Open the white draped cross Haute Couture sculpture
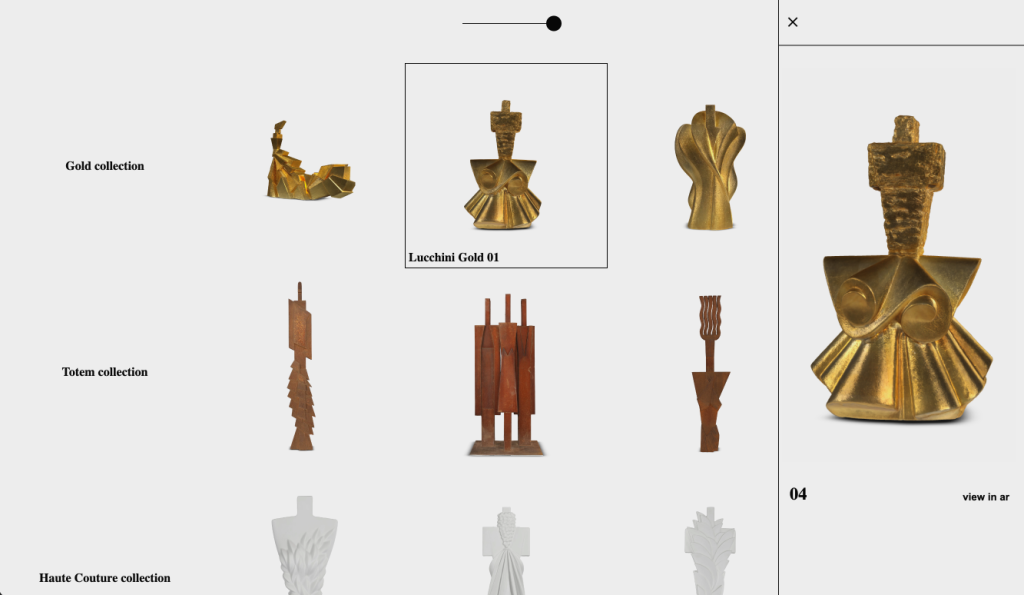Screen dimensions: 1024x595 pos(506,551)
